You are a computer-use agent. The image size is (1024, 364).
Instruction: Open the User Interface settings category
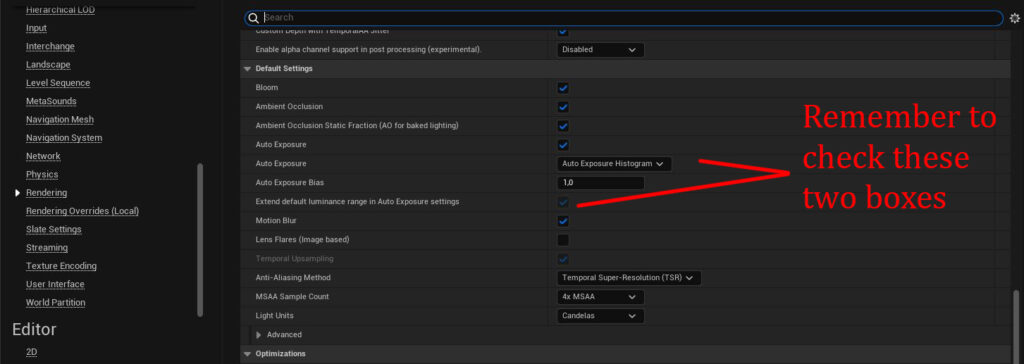55,284
